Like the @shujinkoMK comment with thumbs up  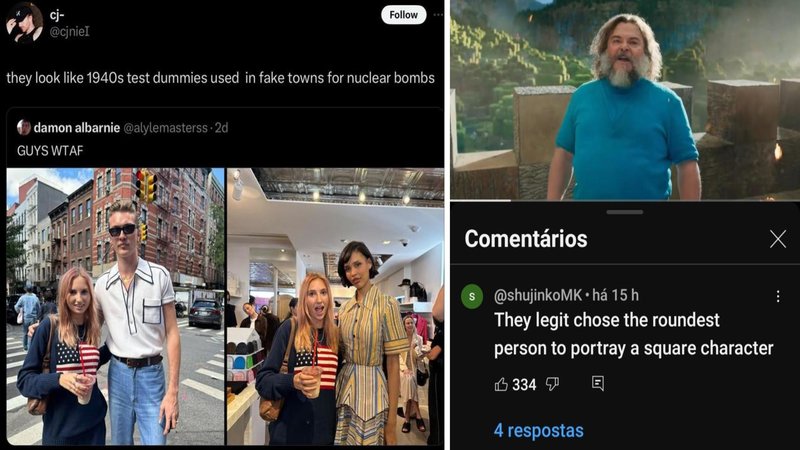(x=501, y=384)
